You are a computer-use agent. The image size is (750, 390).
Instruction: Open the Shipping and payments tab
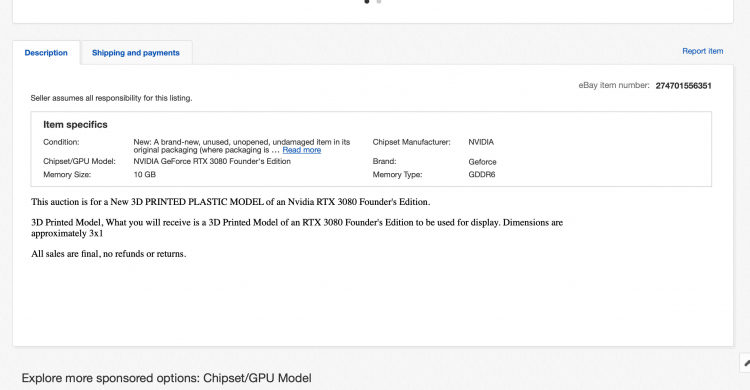[136, 53]
